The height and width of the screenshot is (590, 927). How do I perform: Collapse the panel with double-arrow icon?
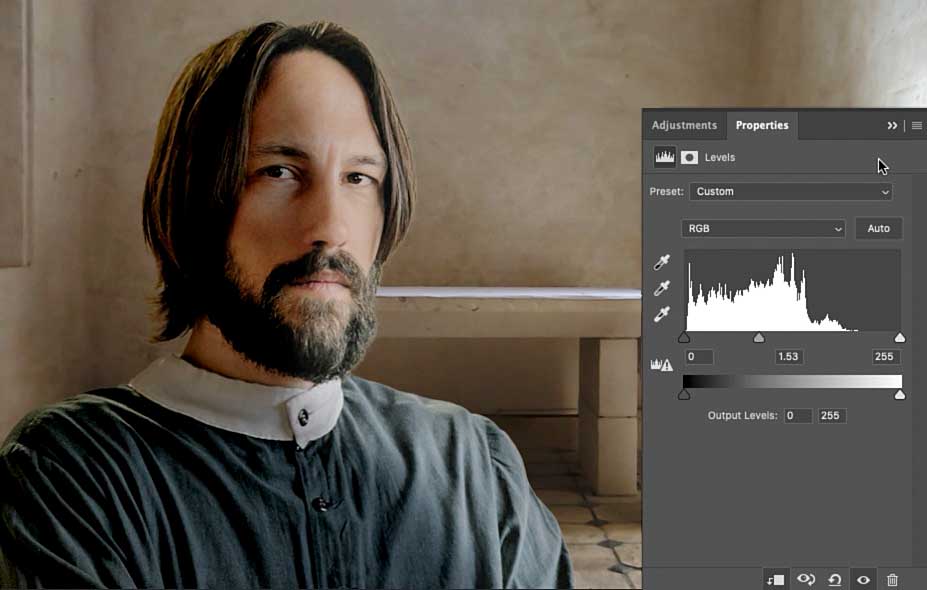(892, 125)
